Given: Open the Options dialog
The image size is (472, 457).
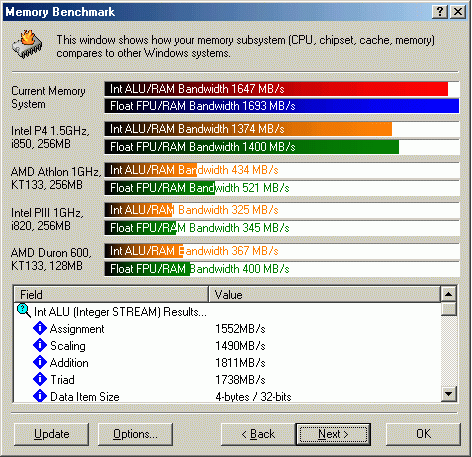Looking at the screenshot, I should pyautogui.click(x=135, y=434).
